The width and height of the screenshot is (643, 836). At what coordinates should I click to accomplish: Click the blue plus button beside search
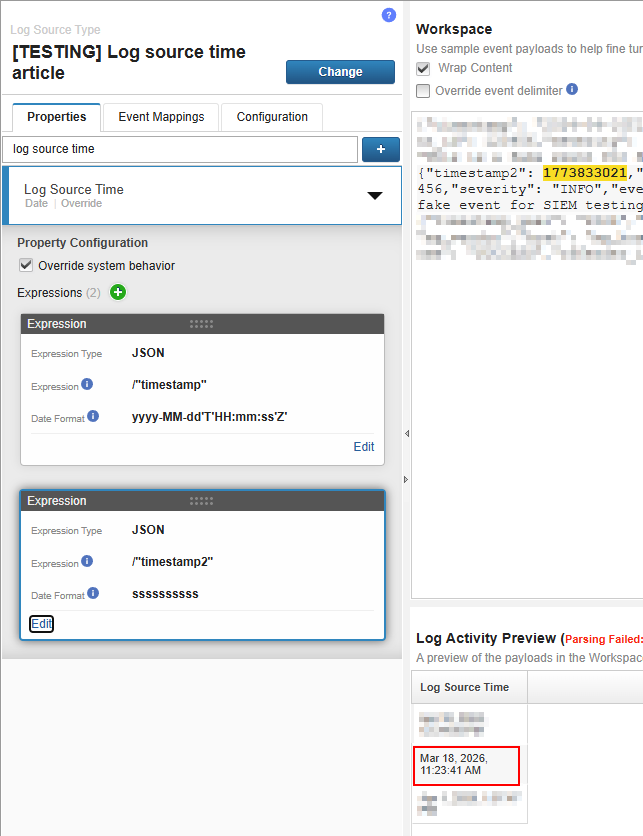pos(381,149)
